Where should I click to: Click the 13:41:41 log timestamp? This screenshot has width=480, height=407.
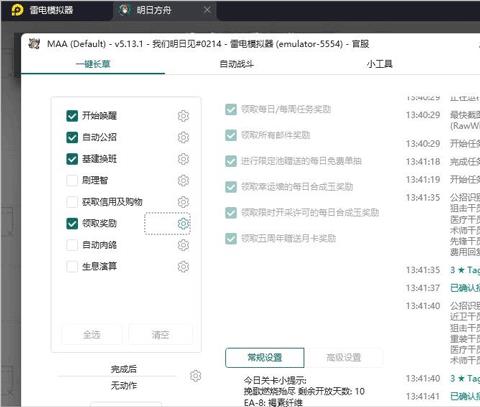click(423, 396)
